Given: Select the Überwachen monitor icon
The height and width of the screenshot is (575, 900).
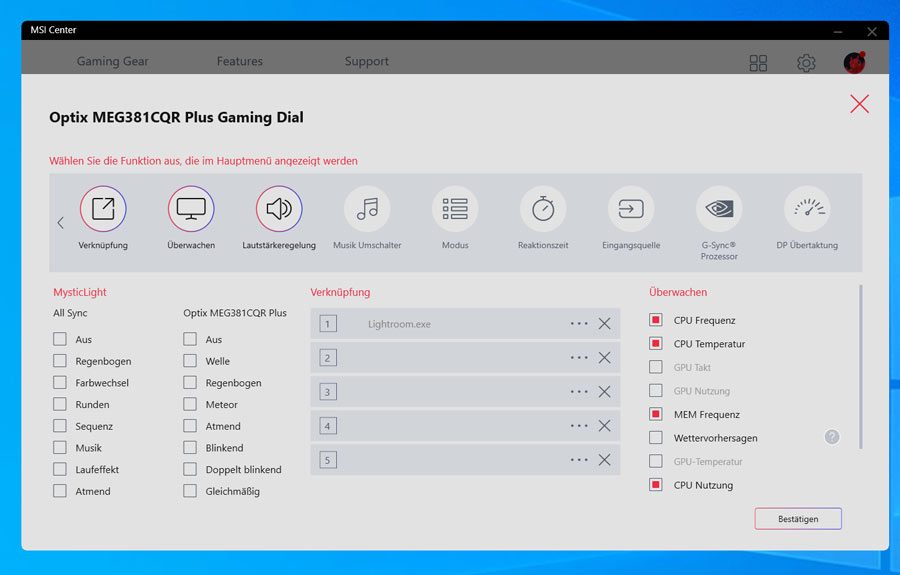Looking at the screenshot, I should [x=191, y=209].
